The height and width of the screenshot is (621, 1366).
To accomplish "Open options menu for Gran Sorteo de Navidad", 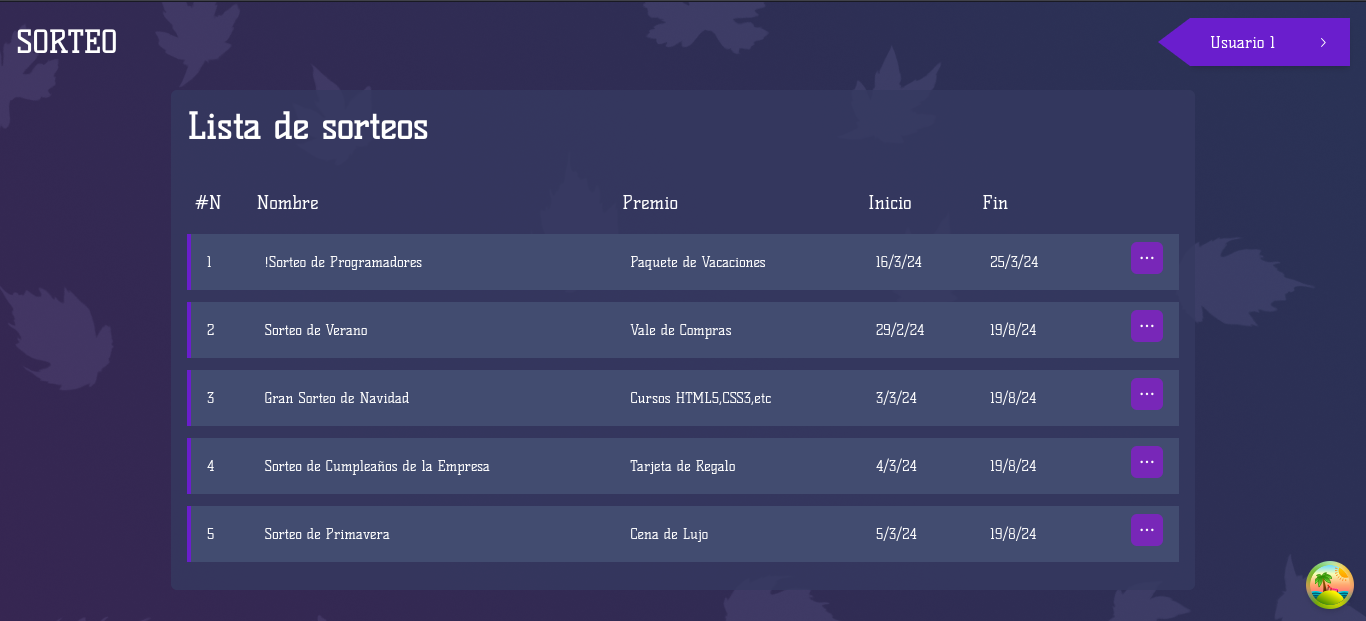I will [x=1147, y=394].
